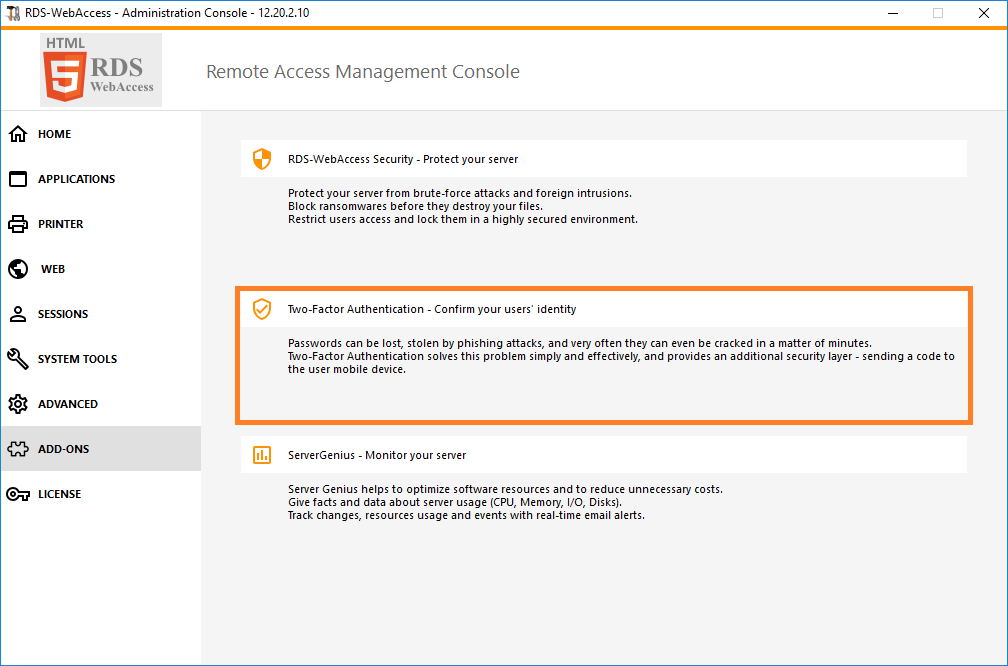Click the line 'Restrict users access and lock them'
1008x666 pixels.
(x=463, y=219)
